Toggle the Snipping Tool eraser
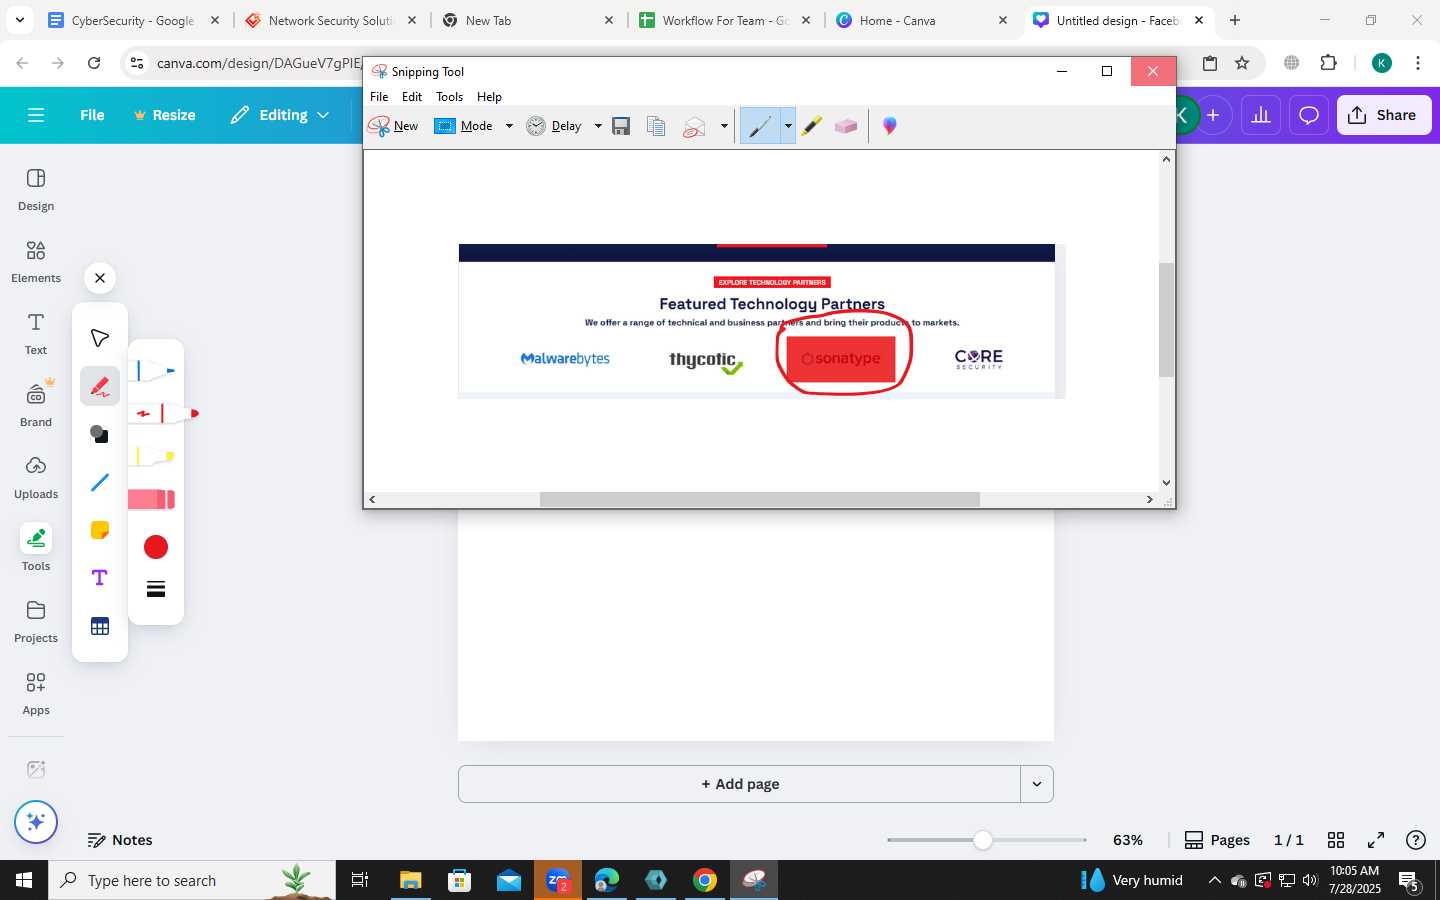Viewport: 1440px width, 900px height. click(x=846, y=126)
